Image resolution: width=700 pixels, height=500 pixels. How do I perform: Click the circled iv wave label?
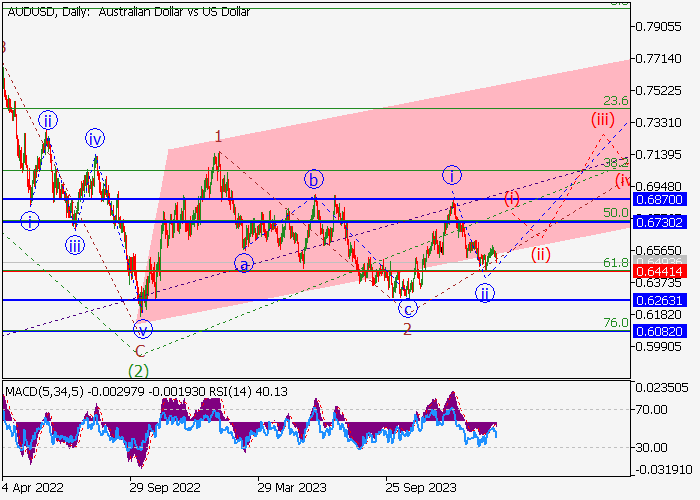(95, 139)
